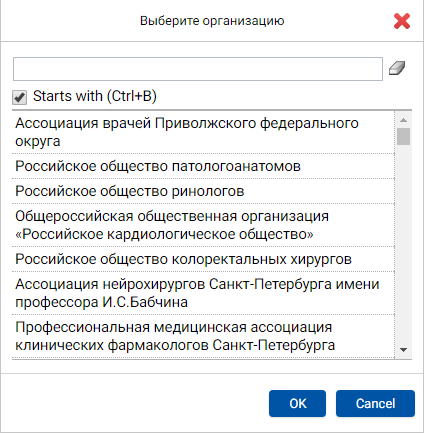Click the word округа in first list entry

click(x=38, y=142)
